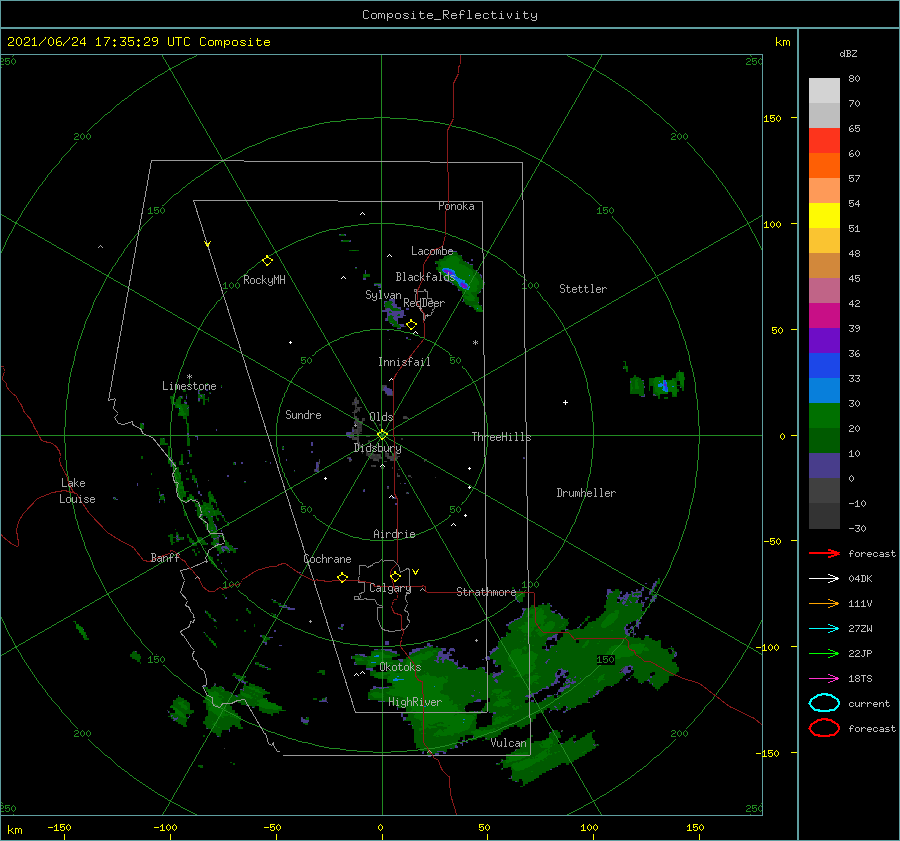
Task: Click the orange 111V arrow symbol
Action: click(824, 603)
